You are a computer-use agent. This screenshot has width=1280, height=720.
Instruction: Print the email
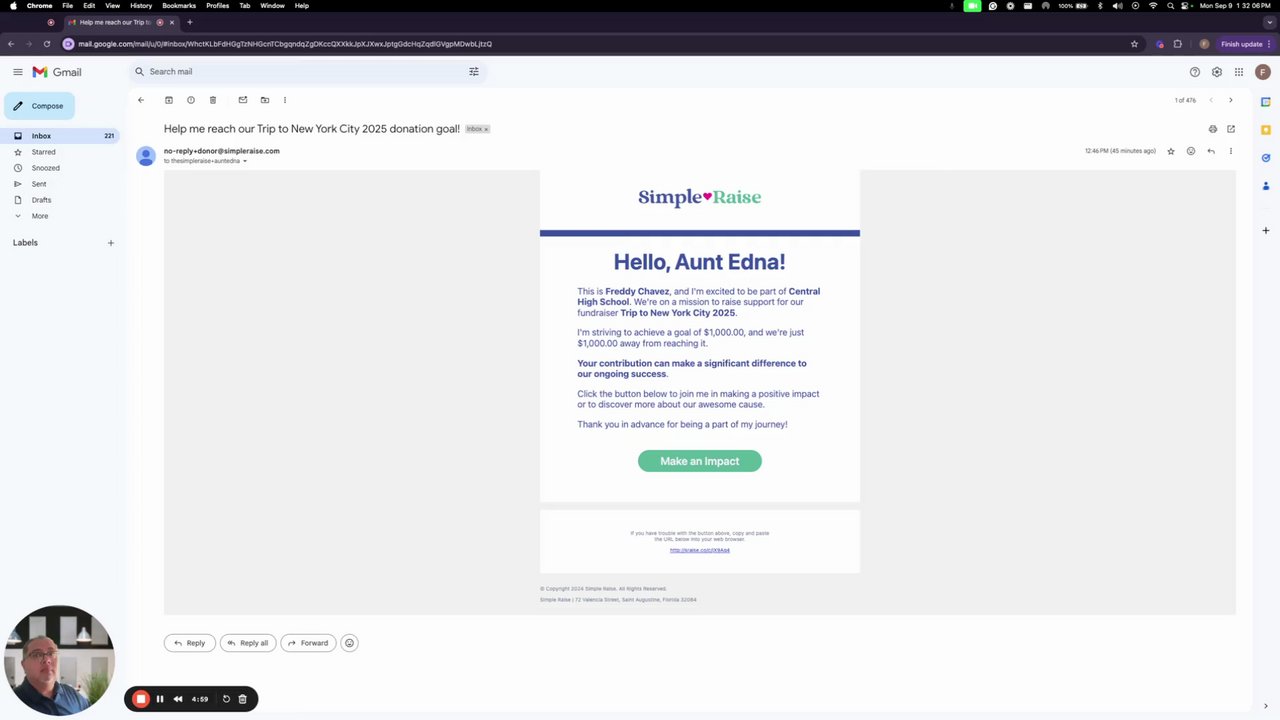pyautogui.click(x=1213, y=129)
